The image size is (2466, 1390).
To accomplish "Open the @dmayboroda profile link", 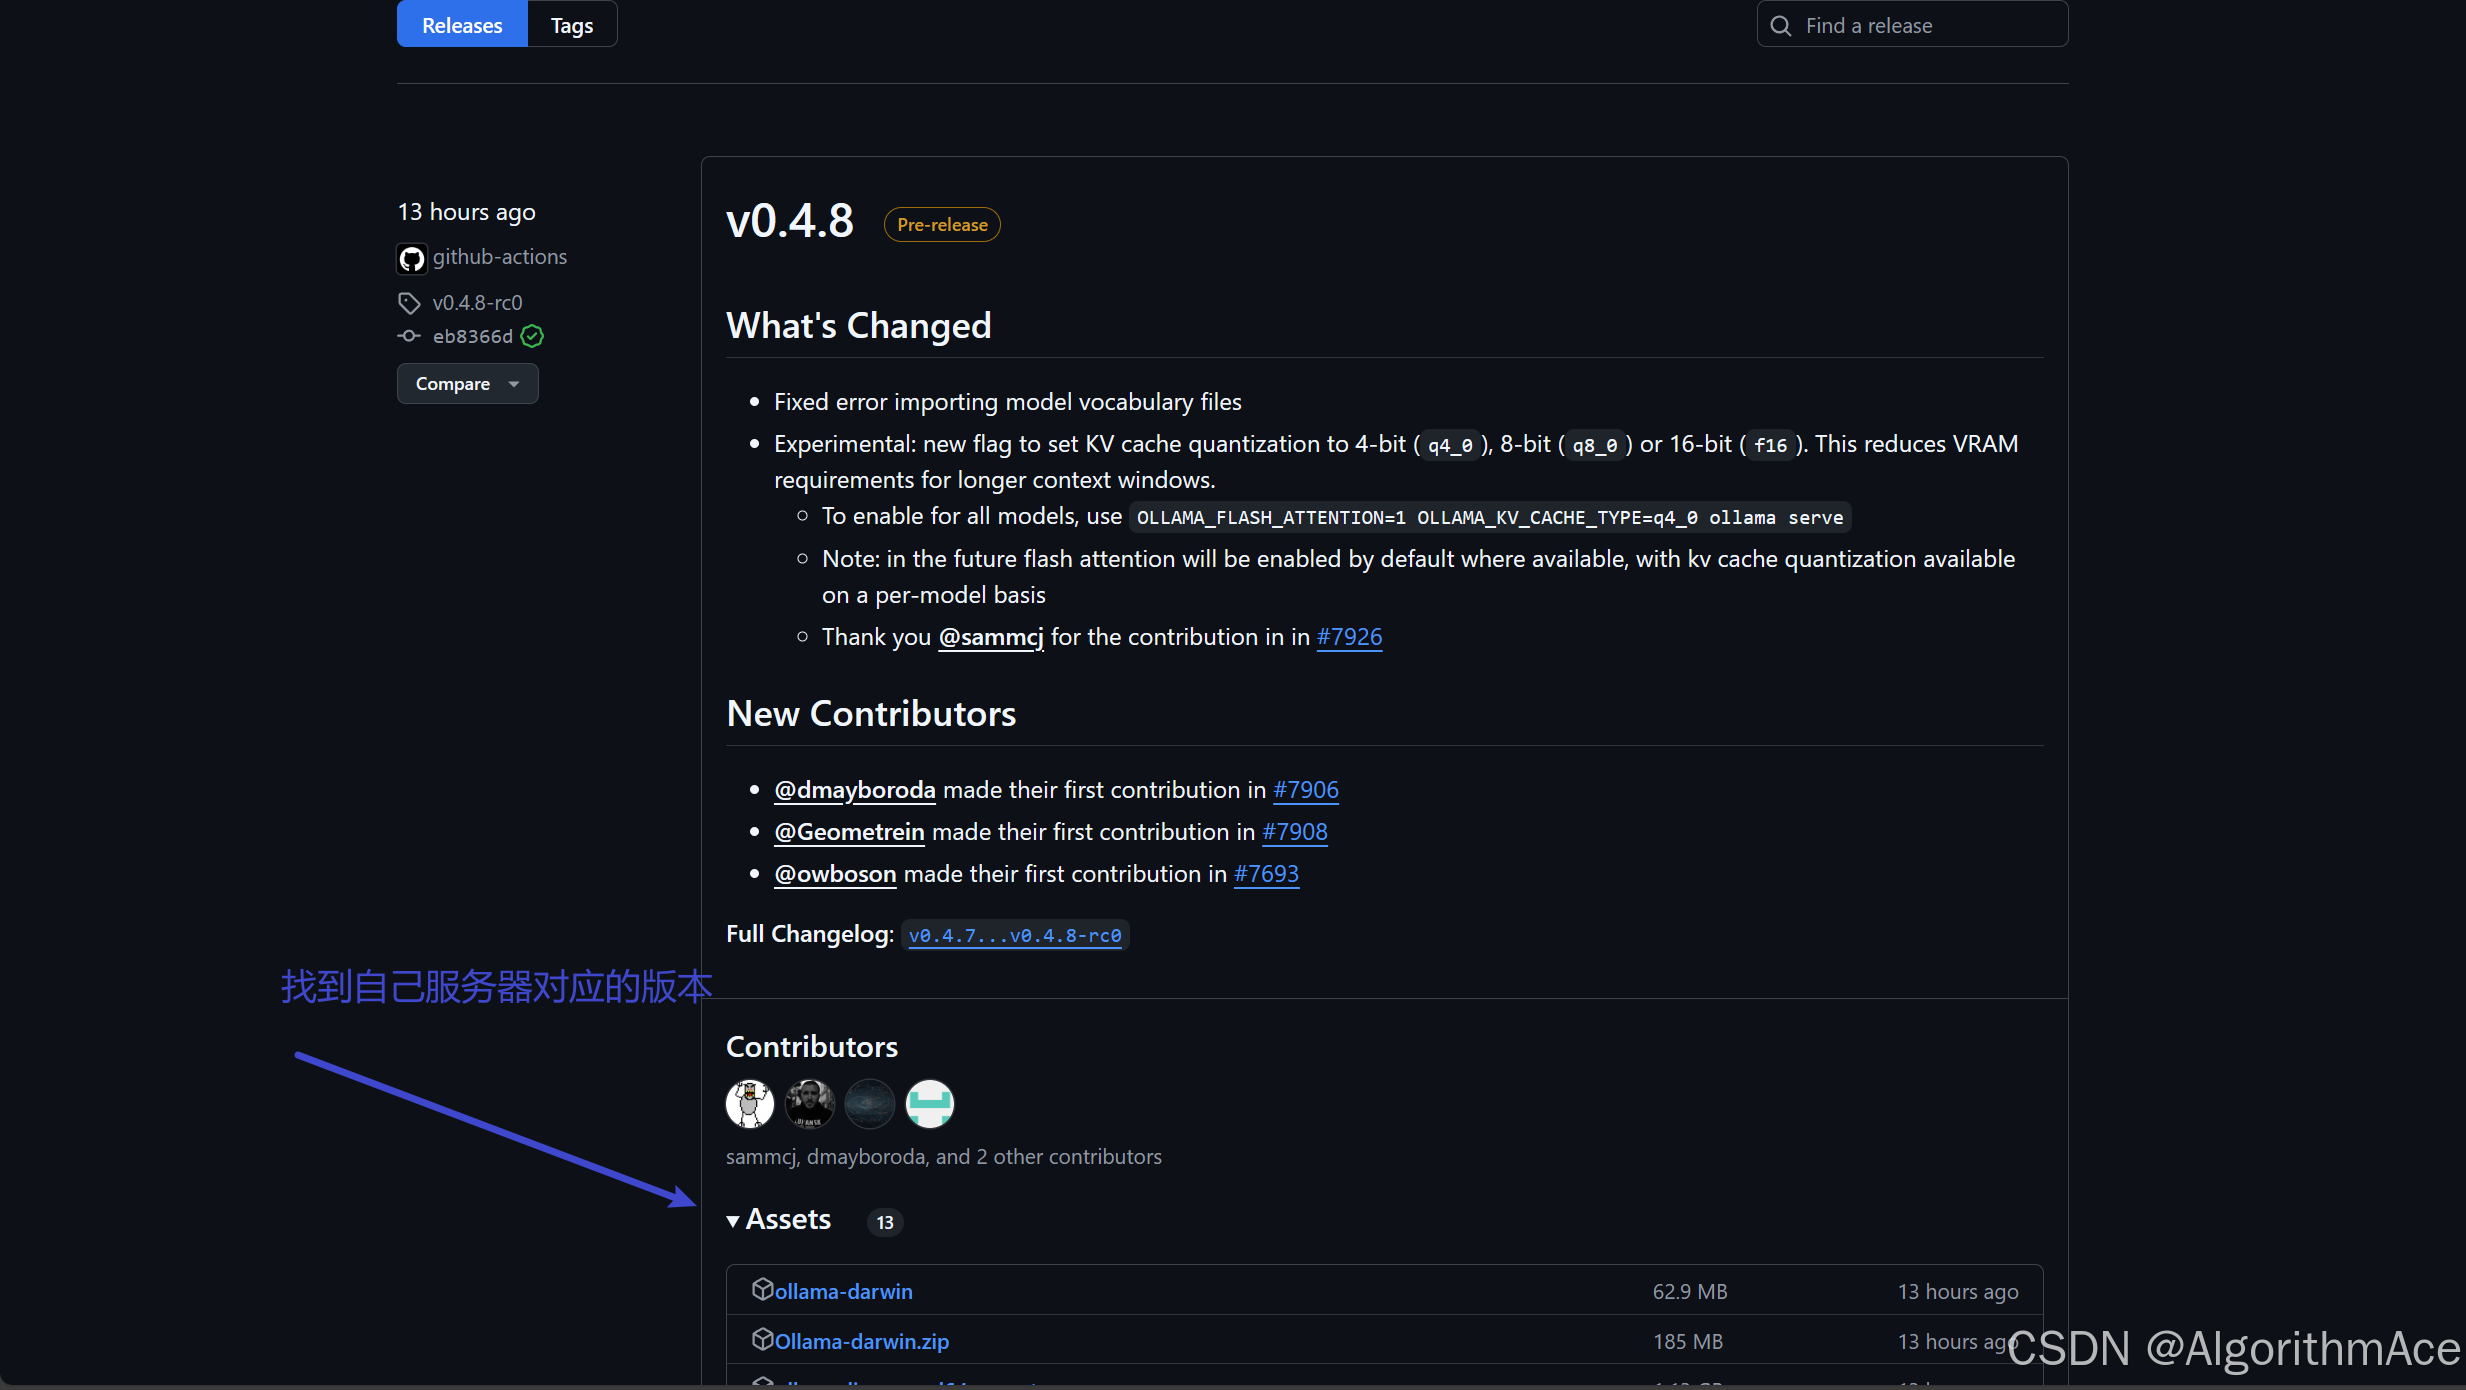I will 855,790.
